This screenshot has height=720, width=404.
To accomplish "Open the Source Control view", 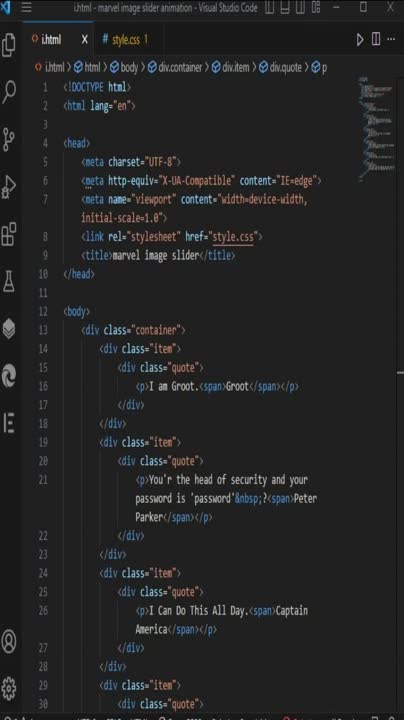I will [x=9, y=140].
